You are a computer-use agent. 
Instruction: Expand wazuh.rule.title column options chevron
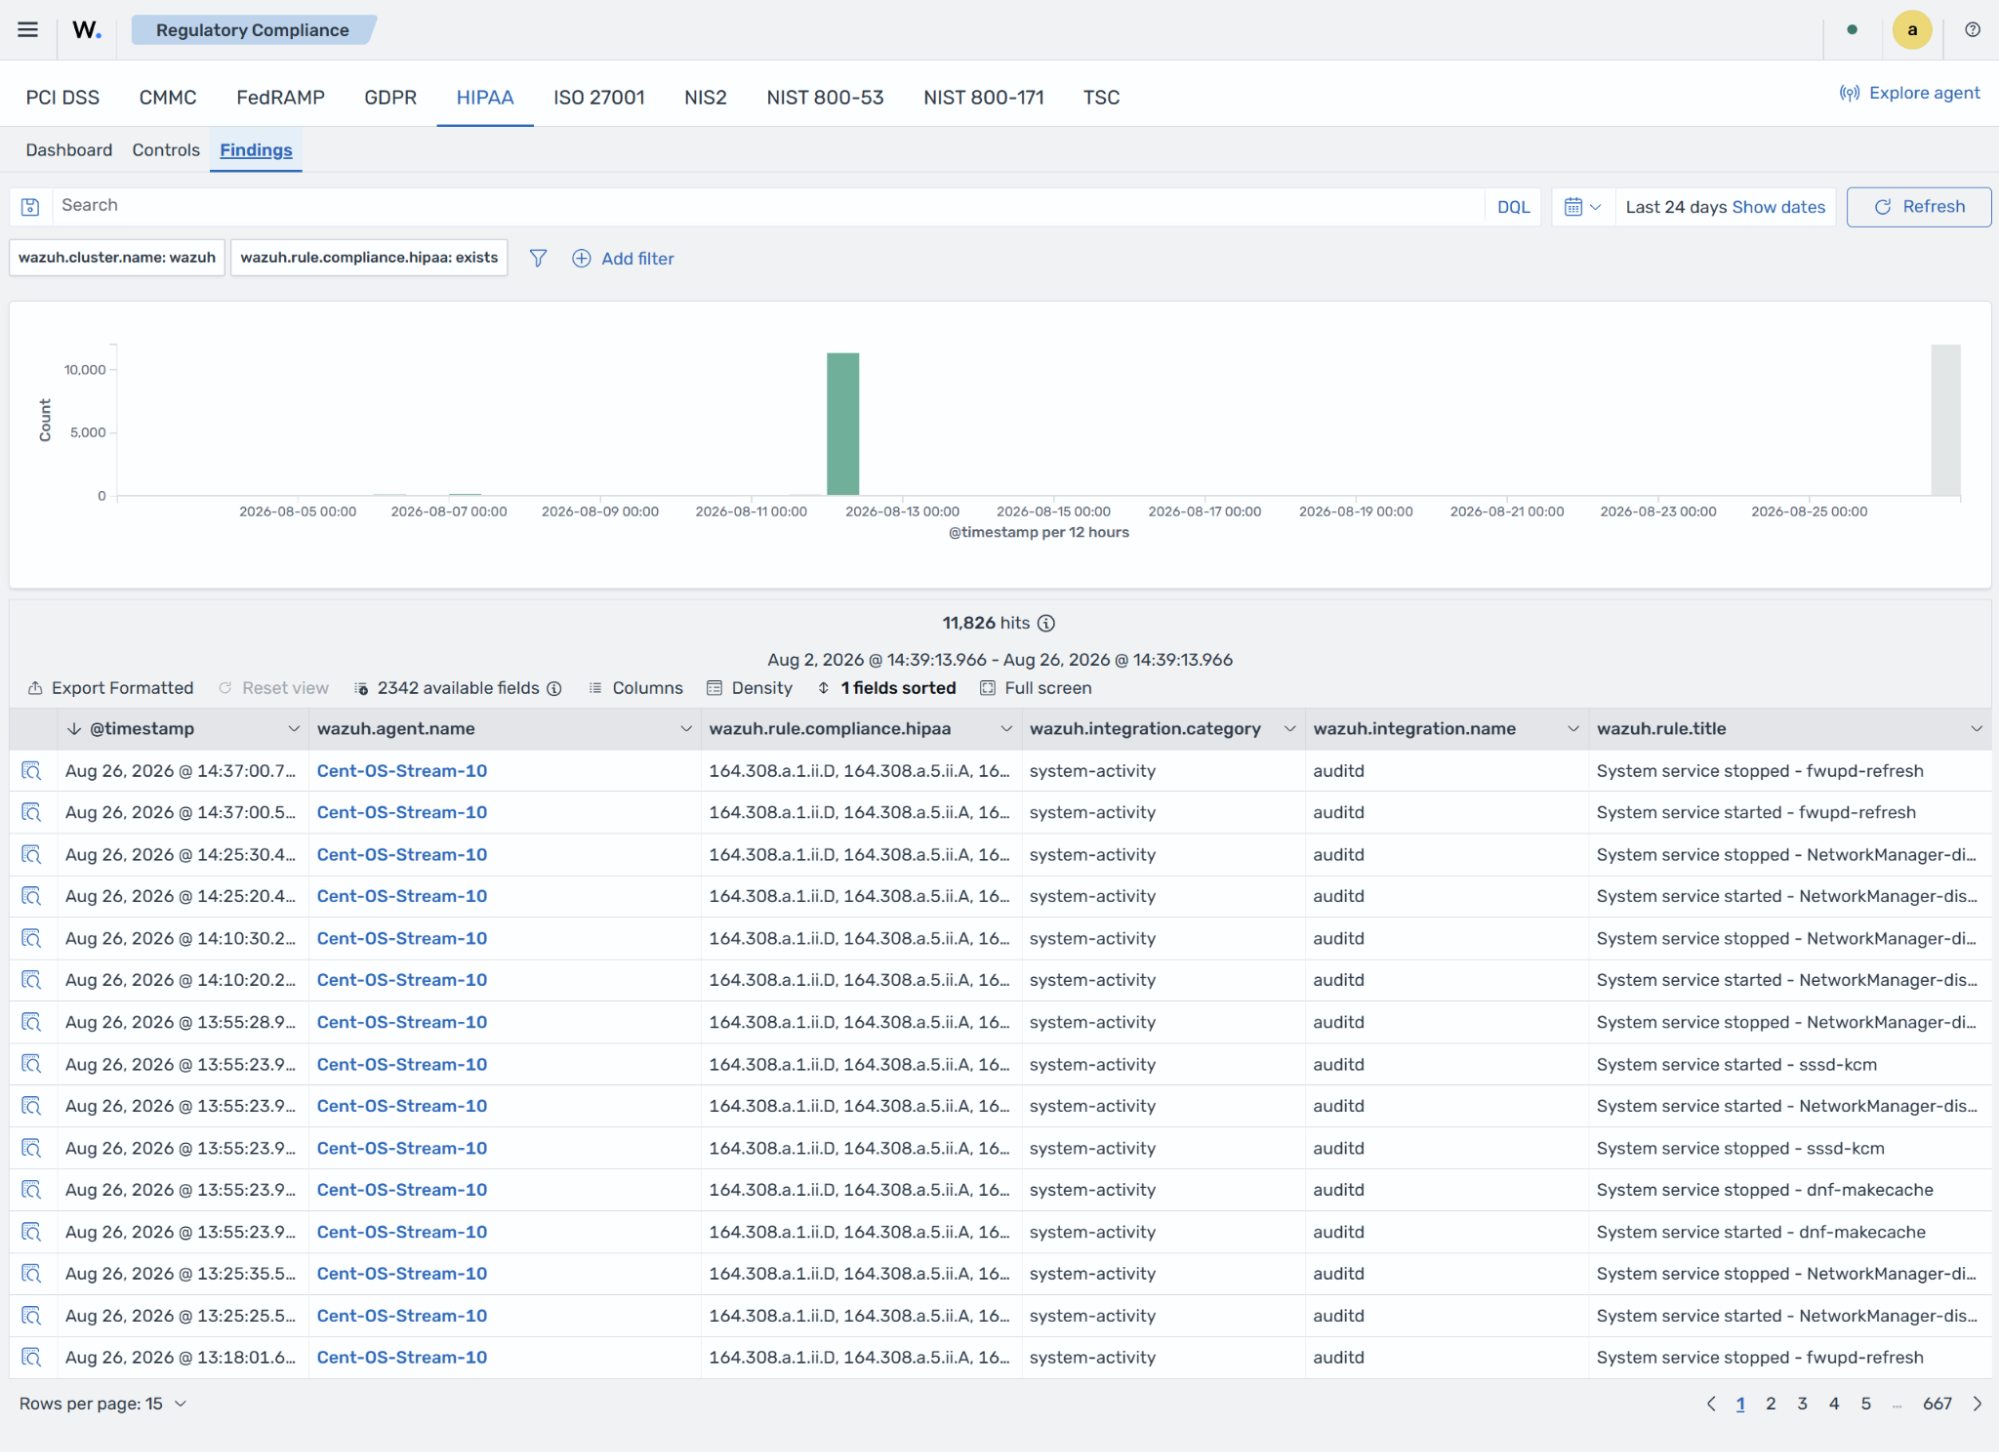click(1976, 729)
